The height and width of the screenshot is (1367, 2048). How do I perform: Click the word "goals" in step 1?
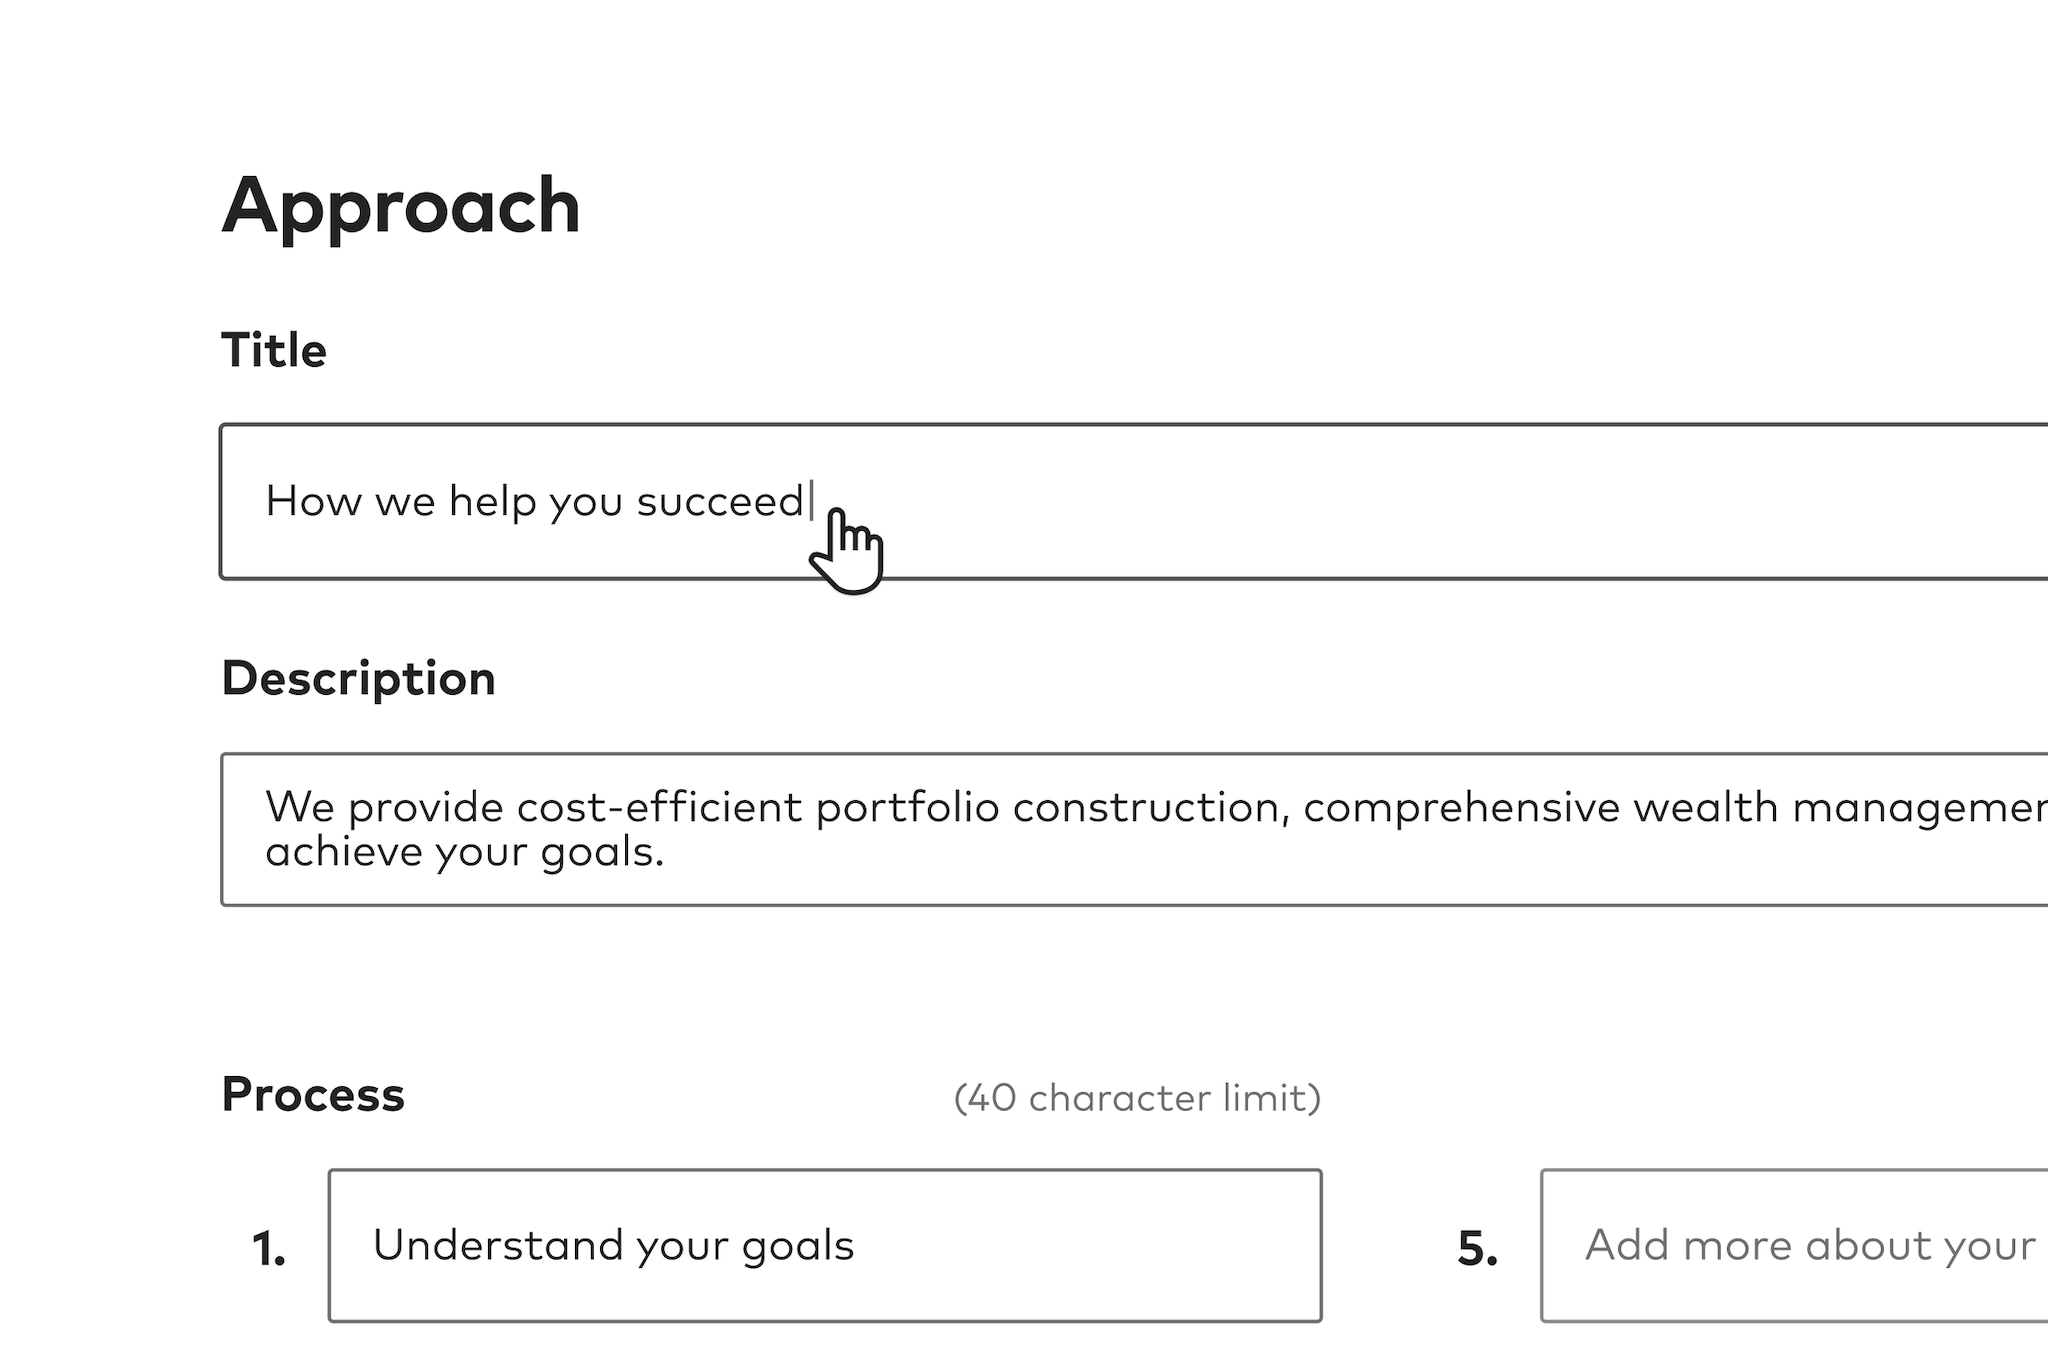(798, 1246)
